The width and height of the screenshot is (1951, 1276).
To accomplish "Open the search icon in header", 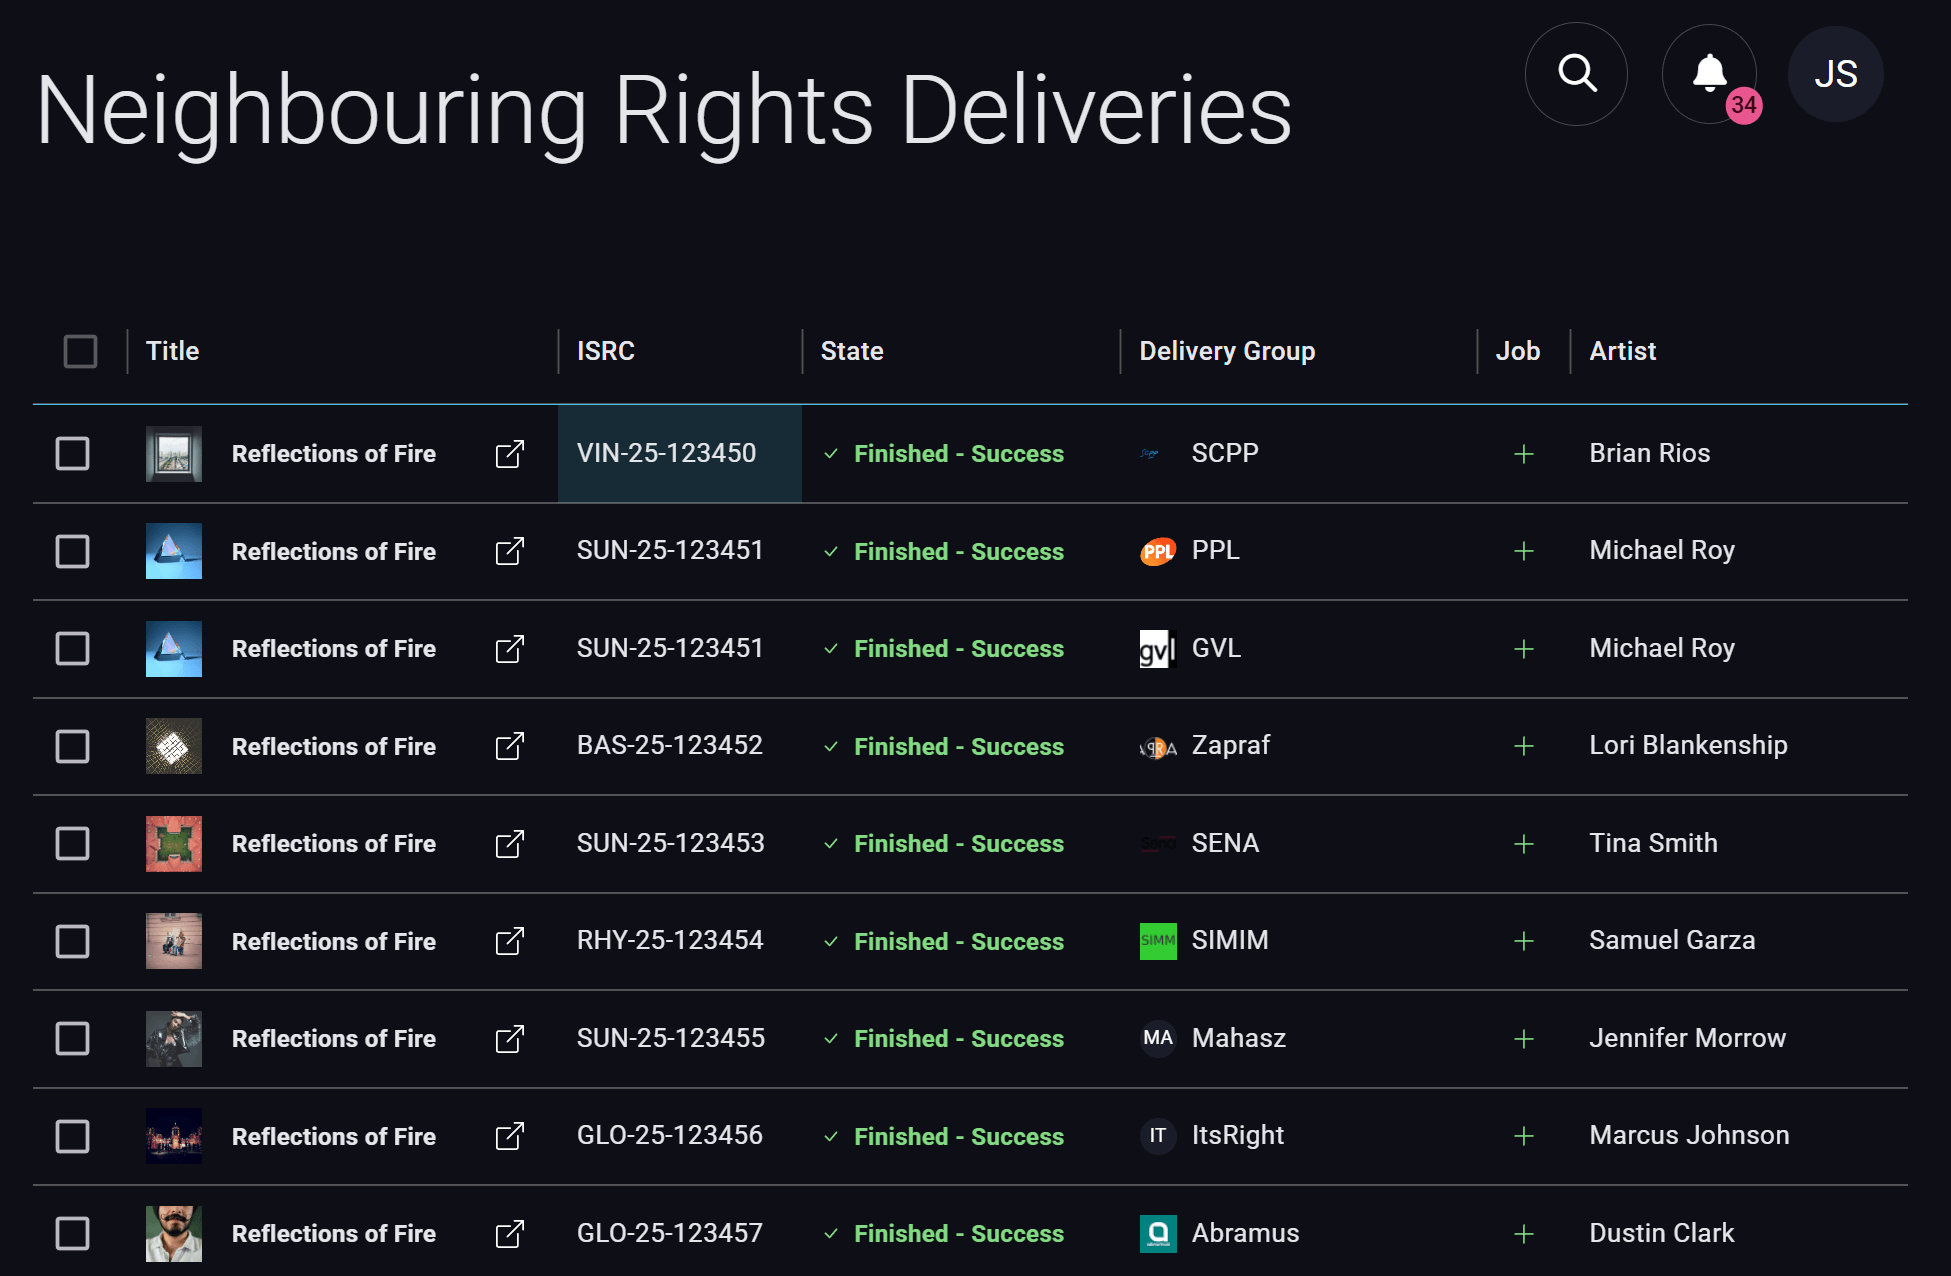I will (1576, 74).
